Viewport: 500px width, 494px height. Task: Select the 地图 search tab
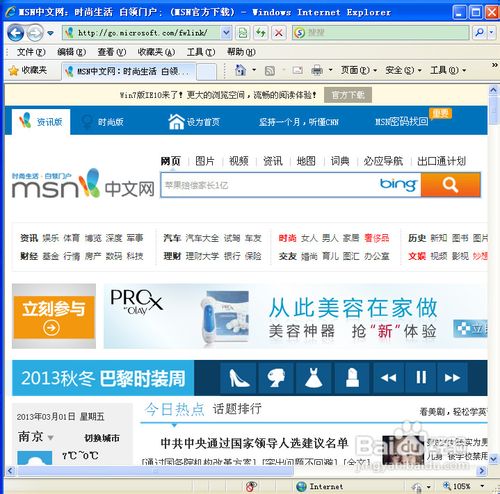tap(306, 161)
